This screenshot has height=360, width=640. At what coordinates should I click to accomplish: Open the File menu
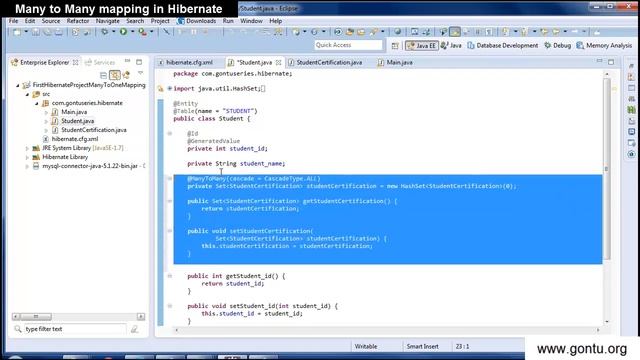(13, 21)
